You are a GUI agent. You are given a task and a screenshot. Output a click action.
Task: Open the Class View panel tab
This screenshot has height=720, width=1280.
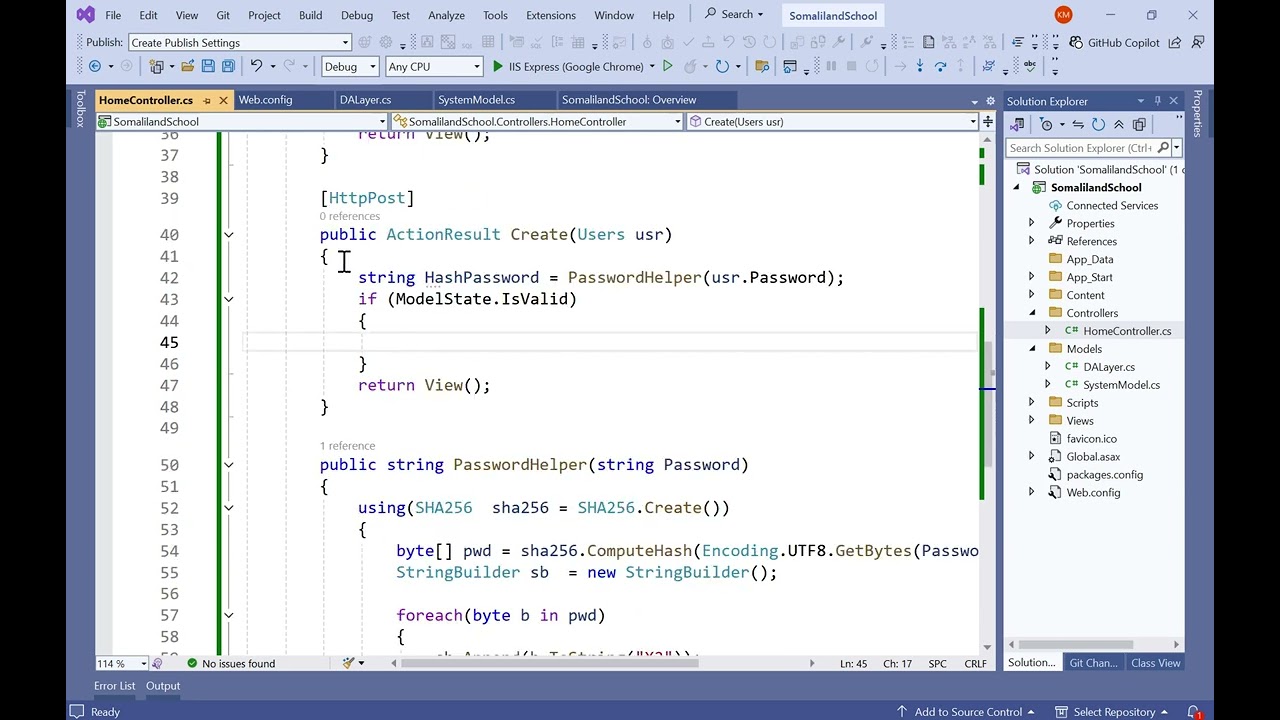pos(1155,663)
